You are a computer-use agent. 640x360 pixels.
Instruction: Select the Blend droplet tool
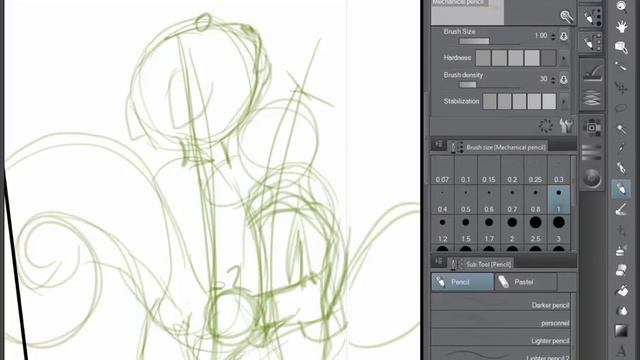(621, 311)
